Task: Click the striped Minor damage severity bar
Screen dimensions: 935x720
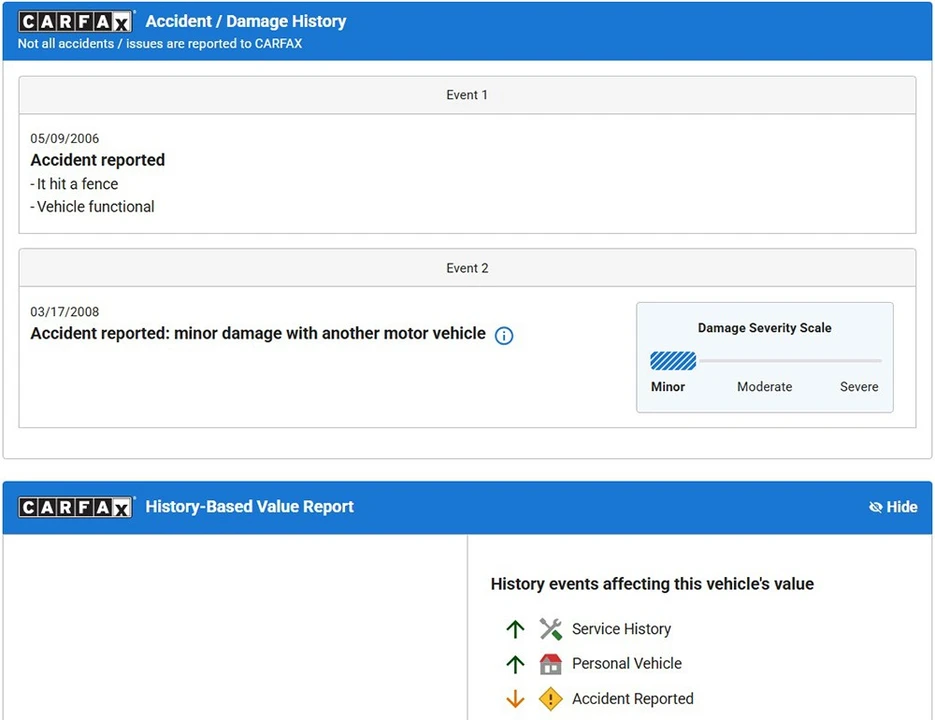Action: click(673, 361)
